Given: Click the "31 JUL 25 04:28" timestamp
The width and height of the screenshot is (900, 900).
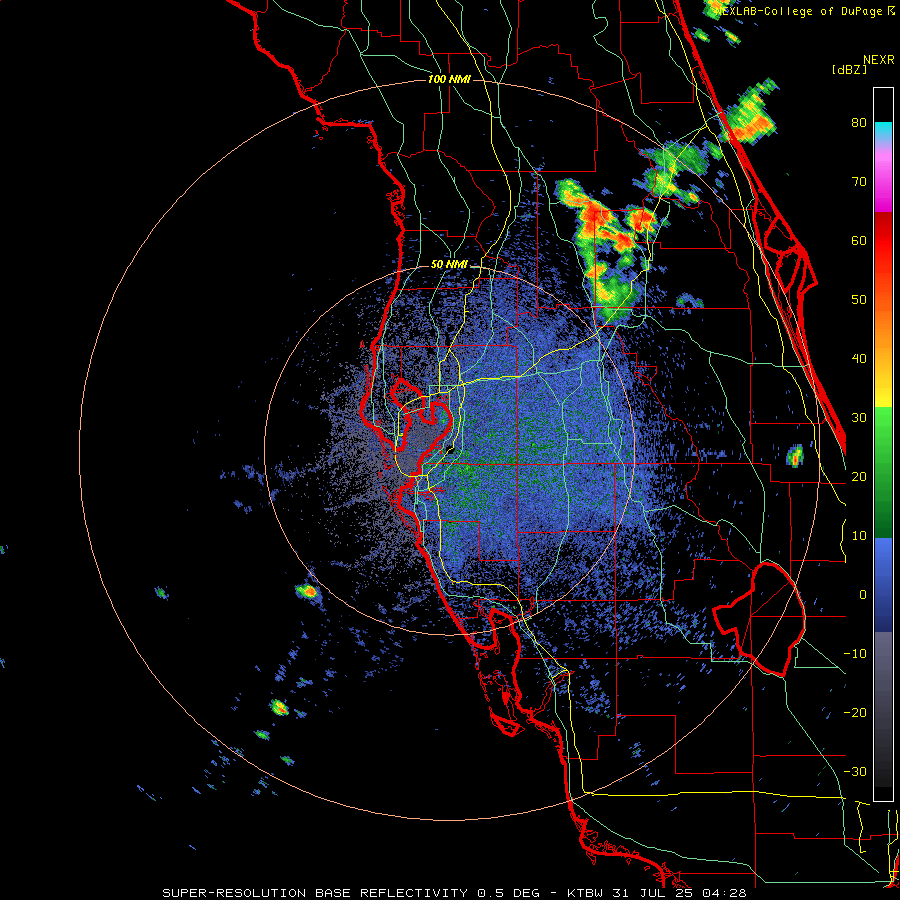Looking at the screenshot, I should coord(680,893).
